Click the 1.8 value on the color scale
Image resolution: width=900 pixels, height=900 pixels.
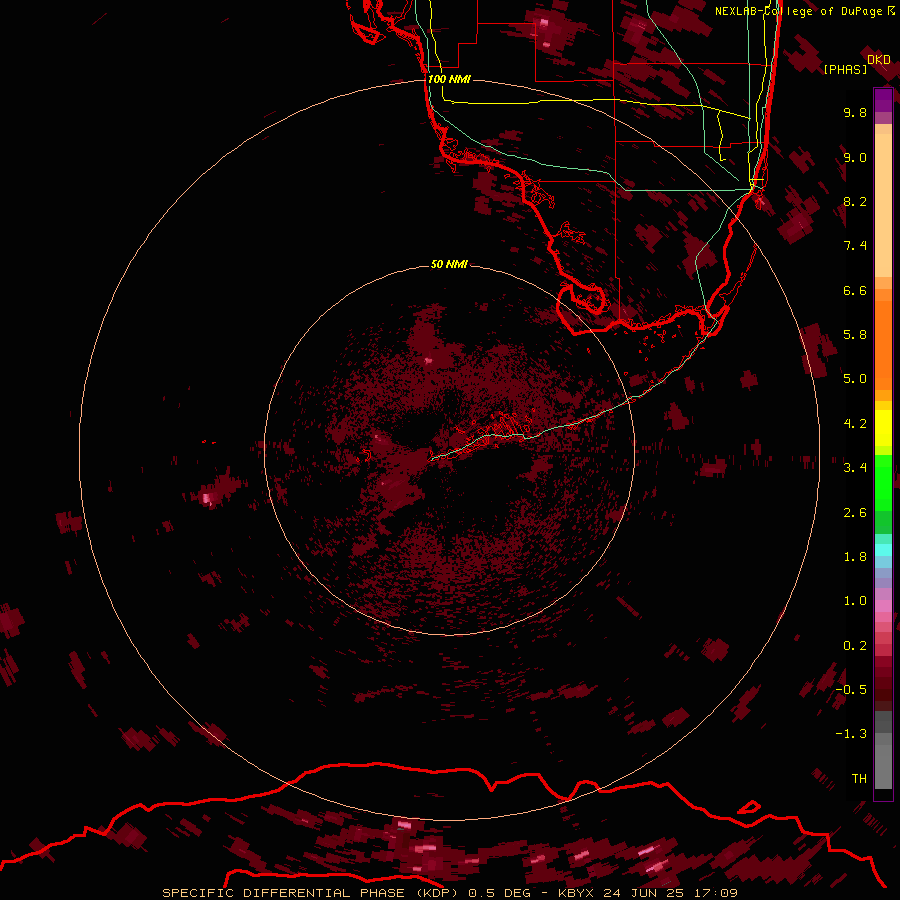[855, 557]
